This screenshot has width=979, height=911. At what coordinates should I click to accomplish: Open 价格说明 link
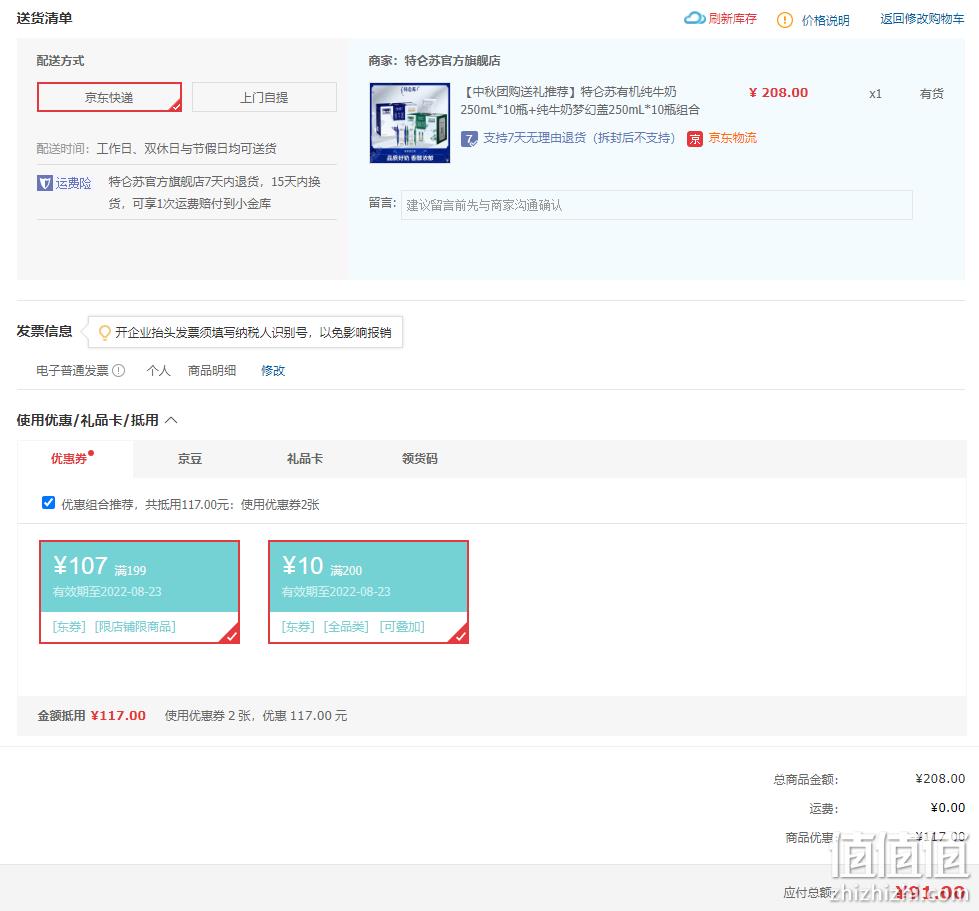825,20
